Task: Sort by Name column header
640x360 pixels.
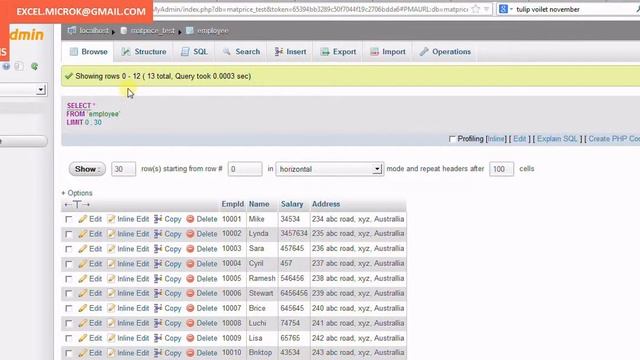Action: 259,204
